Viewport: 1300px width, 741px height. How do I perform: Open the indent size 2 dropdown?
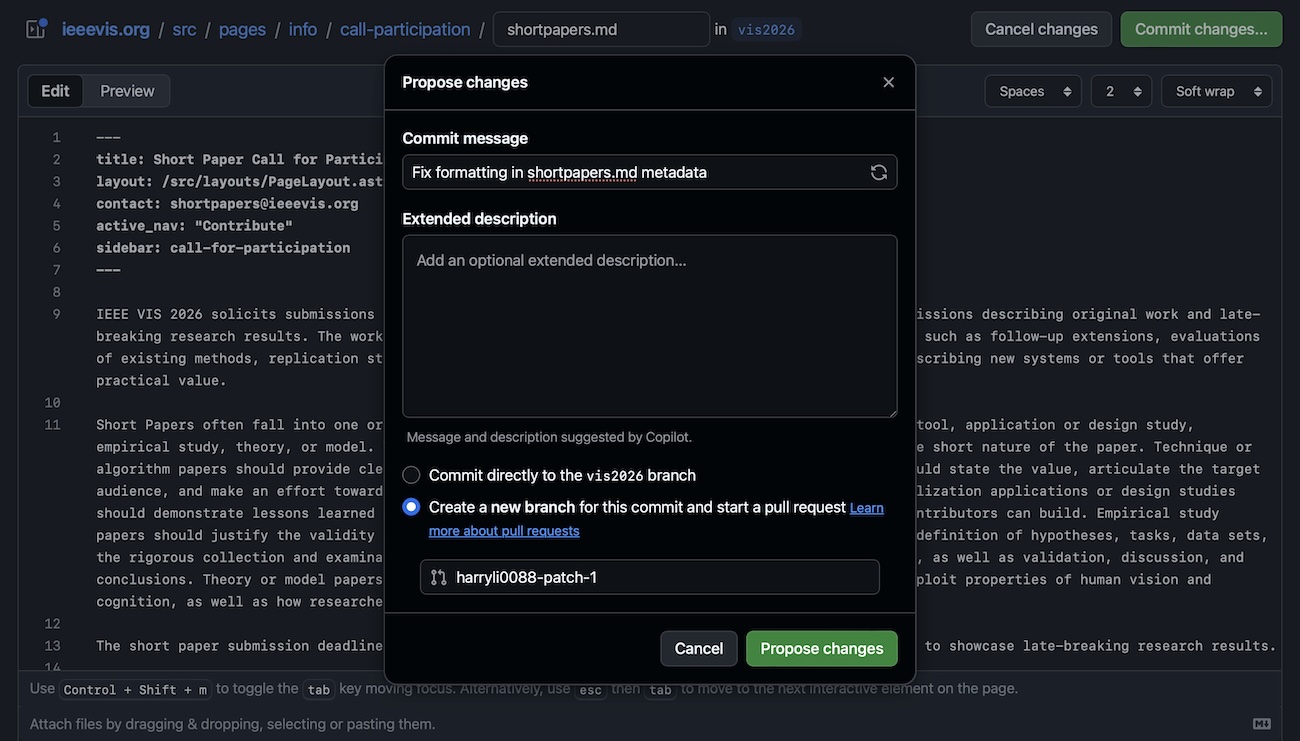click(1121, 91)
